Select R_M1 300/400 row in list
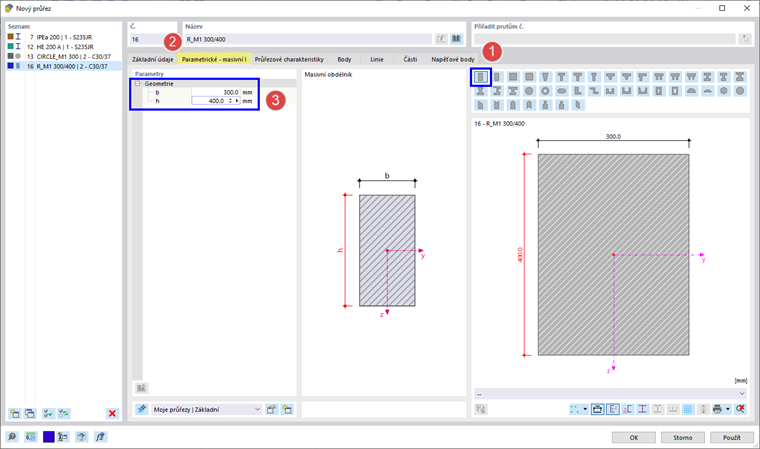760x449 pixels. (x=63, y=66)
